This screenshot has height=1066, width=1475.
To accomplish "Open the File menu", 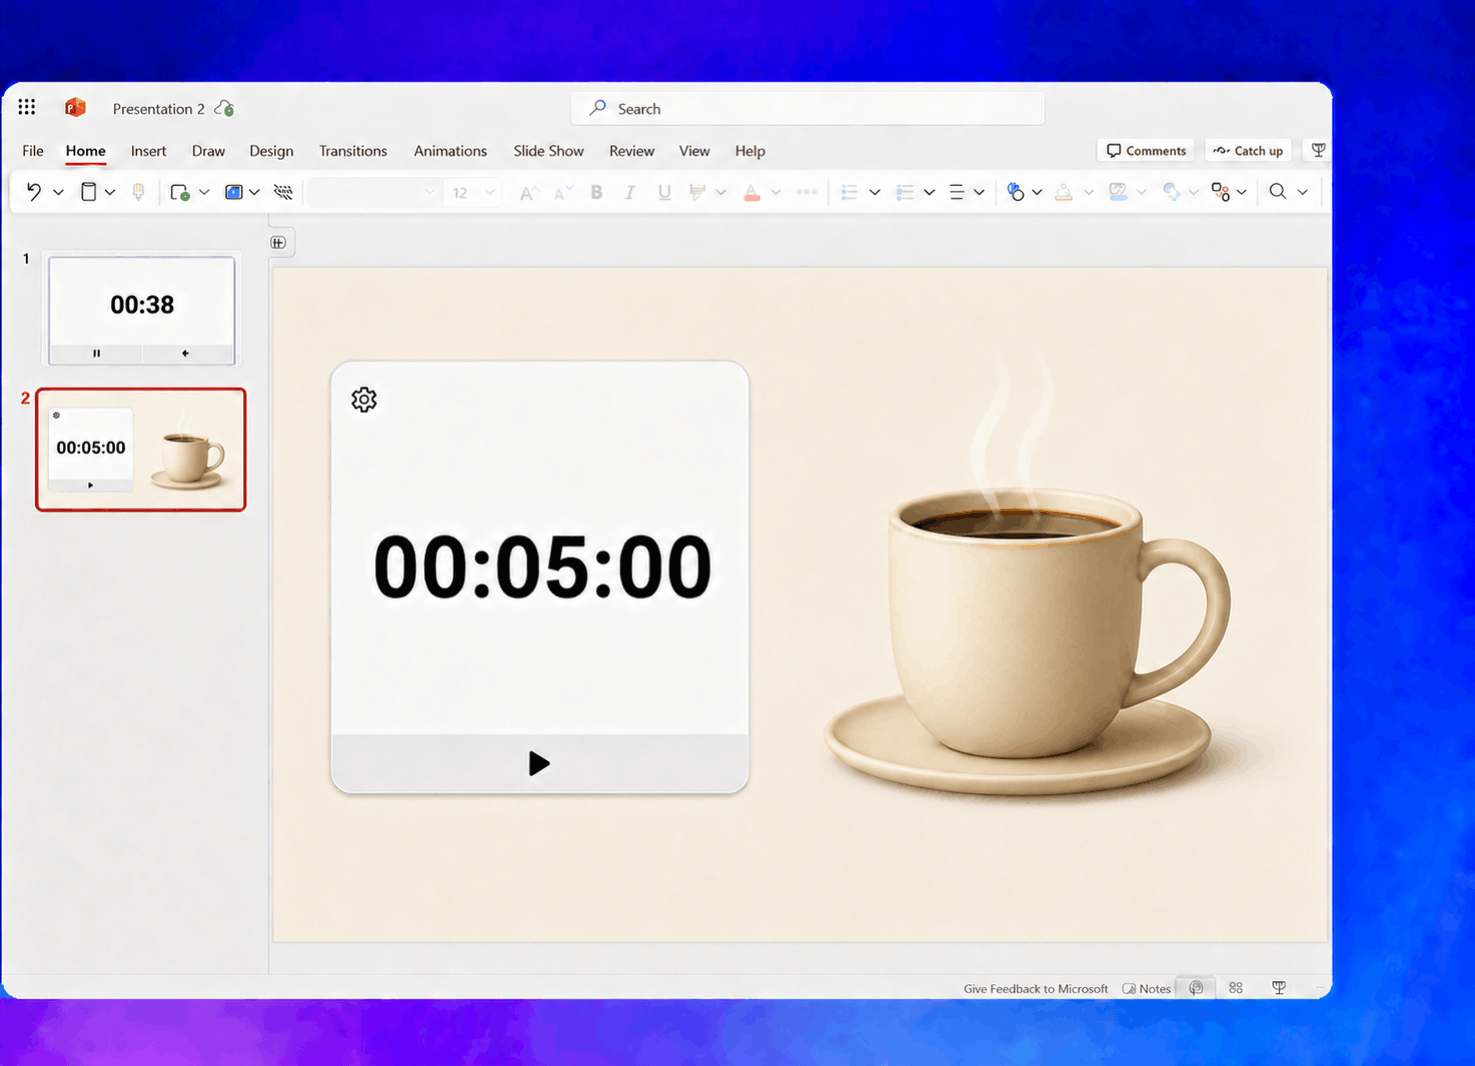I will tap(33, 151).
